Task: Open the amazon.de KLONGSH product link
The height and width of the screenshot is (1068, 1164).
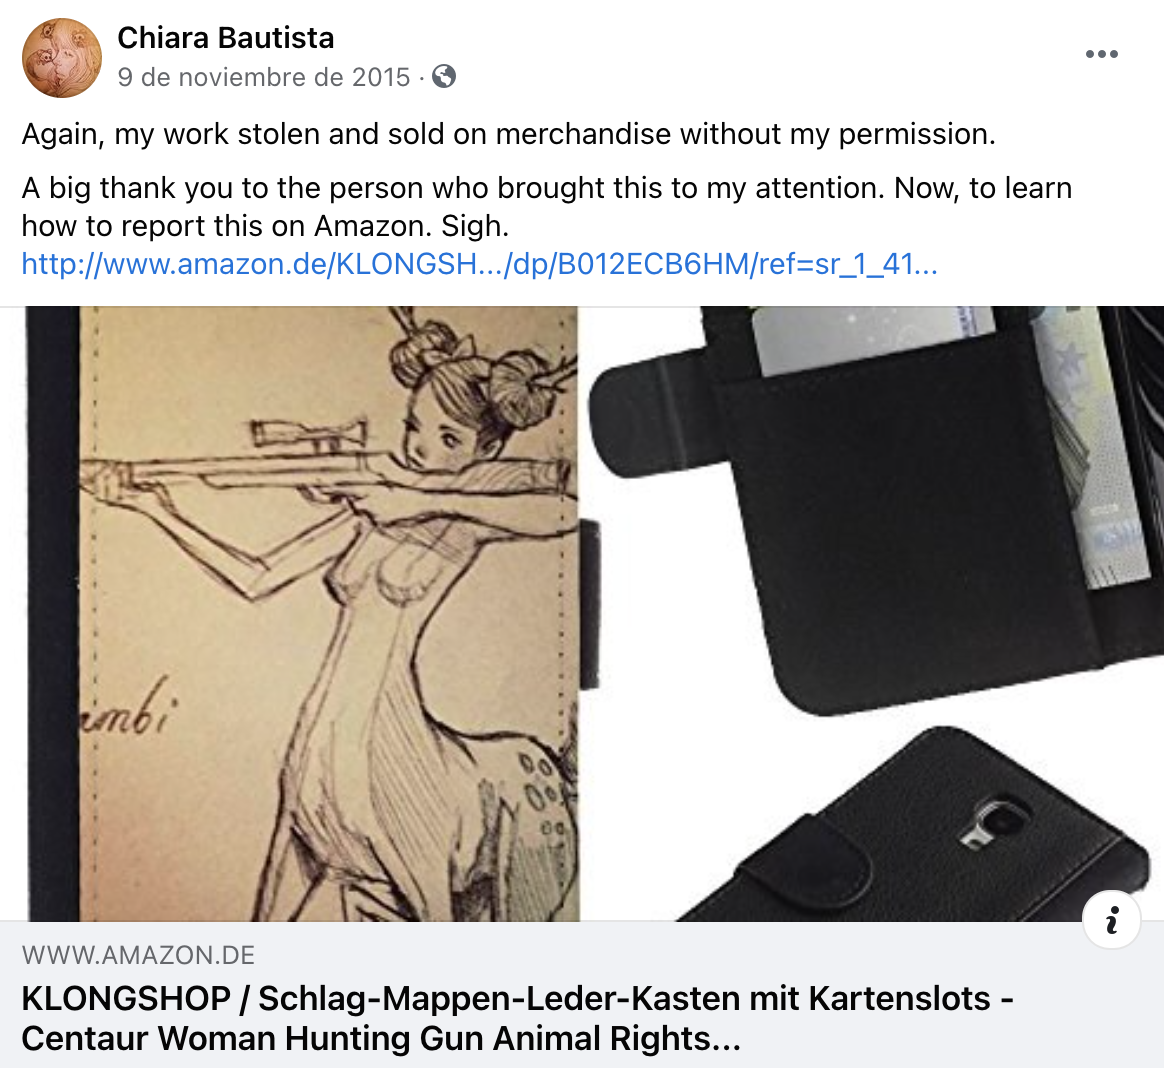Action: pyautogui.click(x=480, y=264)
